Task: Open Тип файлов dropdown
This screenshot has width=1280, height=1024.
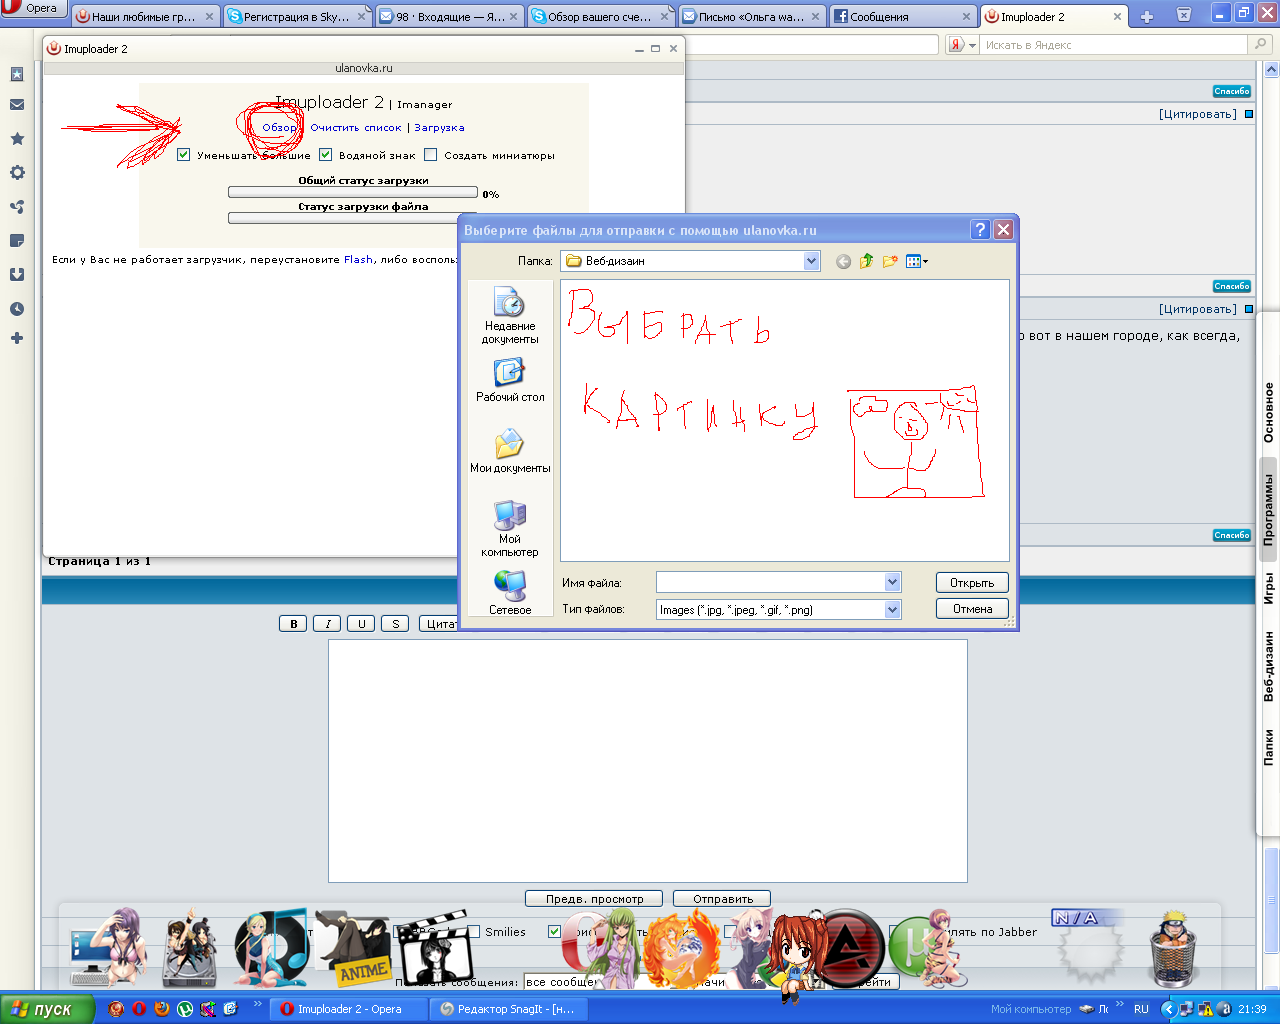Action: [x=892, y=609]
